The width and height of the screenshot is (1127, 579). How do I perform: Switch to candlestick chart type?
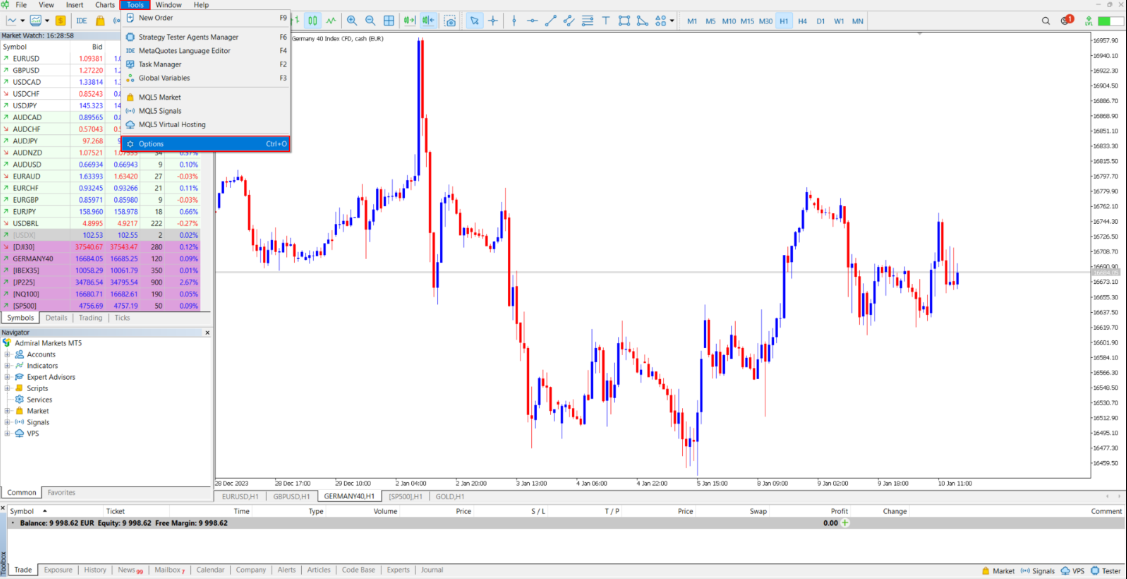pyautogui.click(x=314, y=21)
